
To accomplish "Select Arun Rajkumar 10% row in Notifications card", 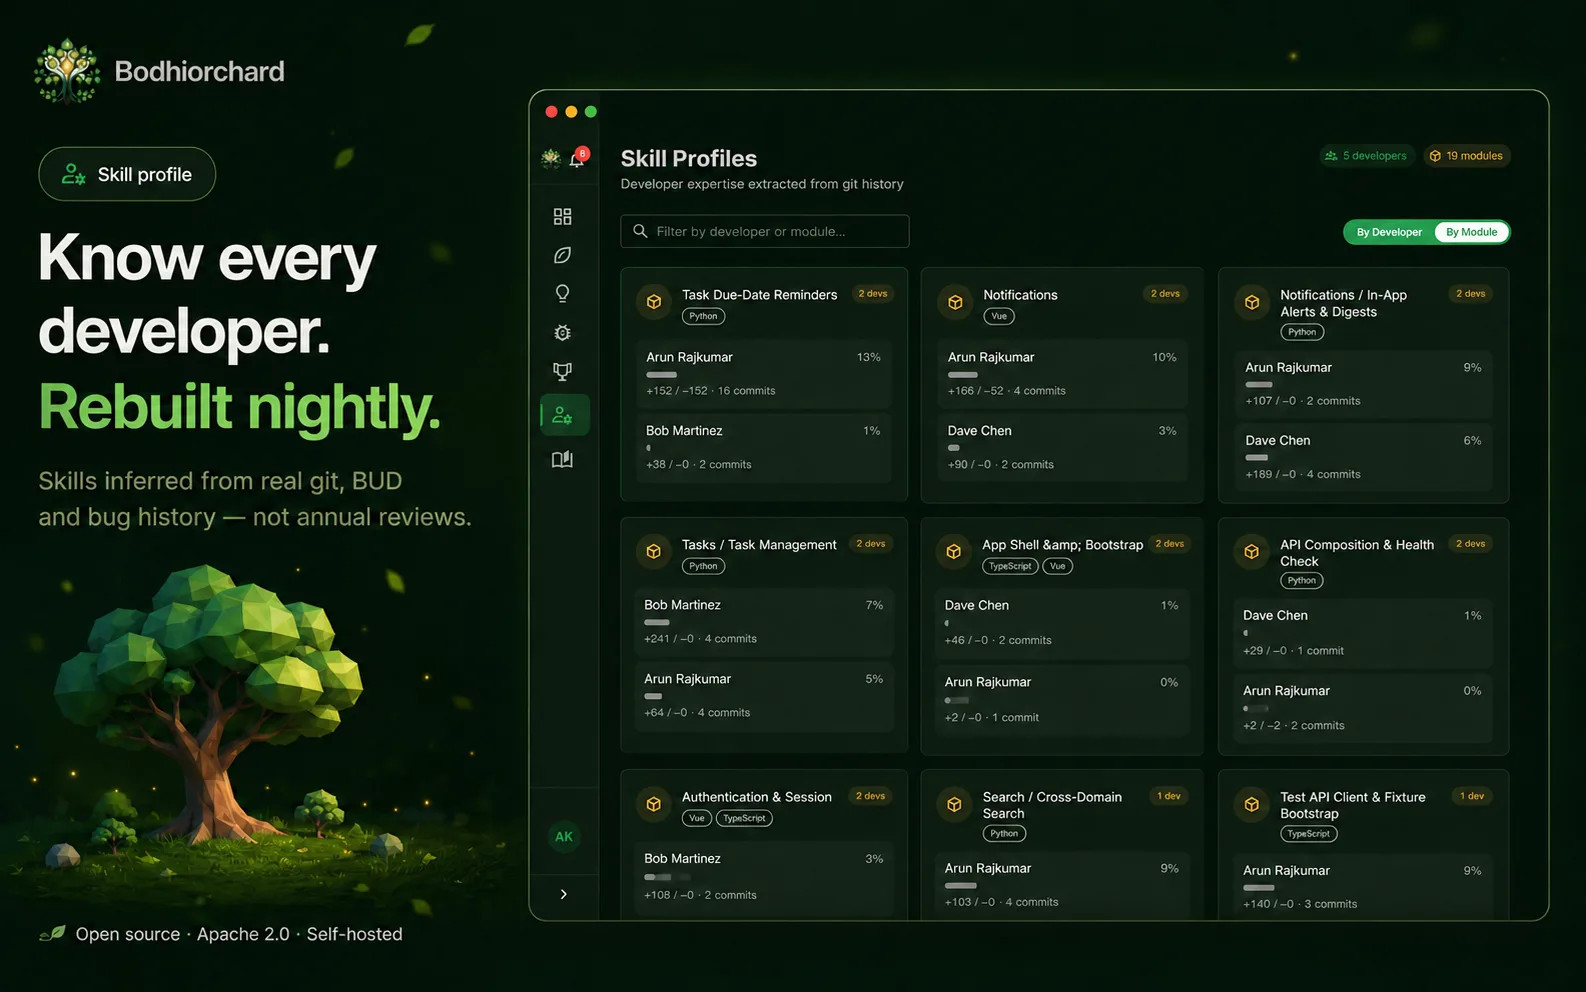I will 1062,373.
